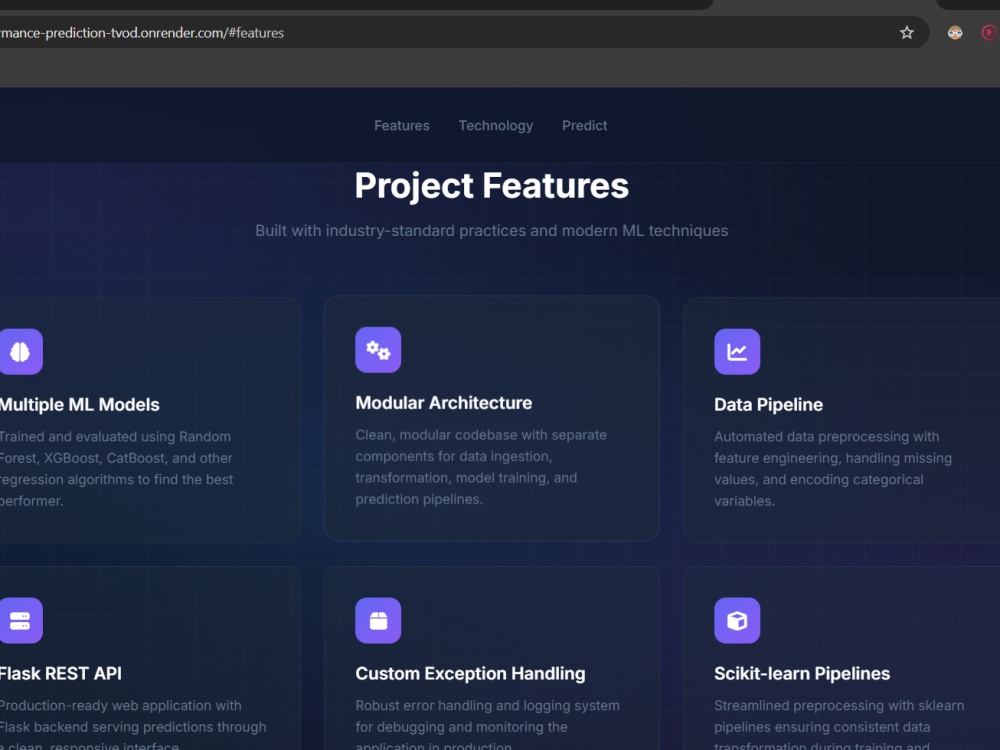Click the description starting with 'Robust error handling'

click(487, 725)
